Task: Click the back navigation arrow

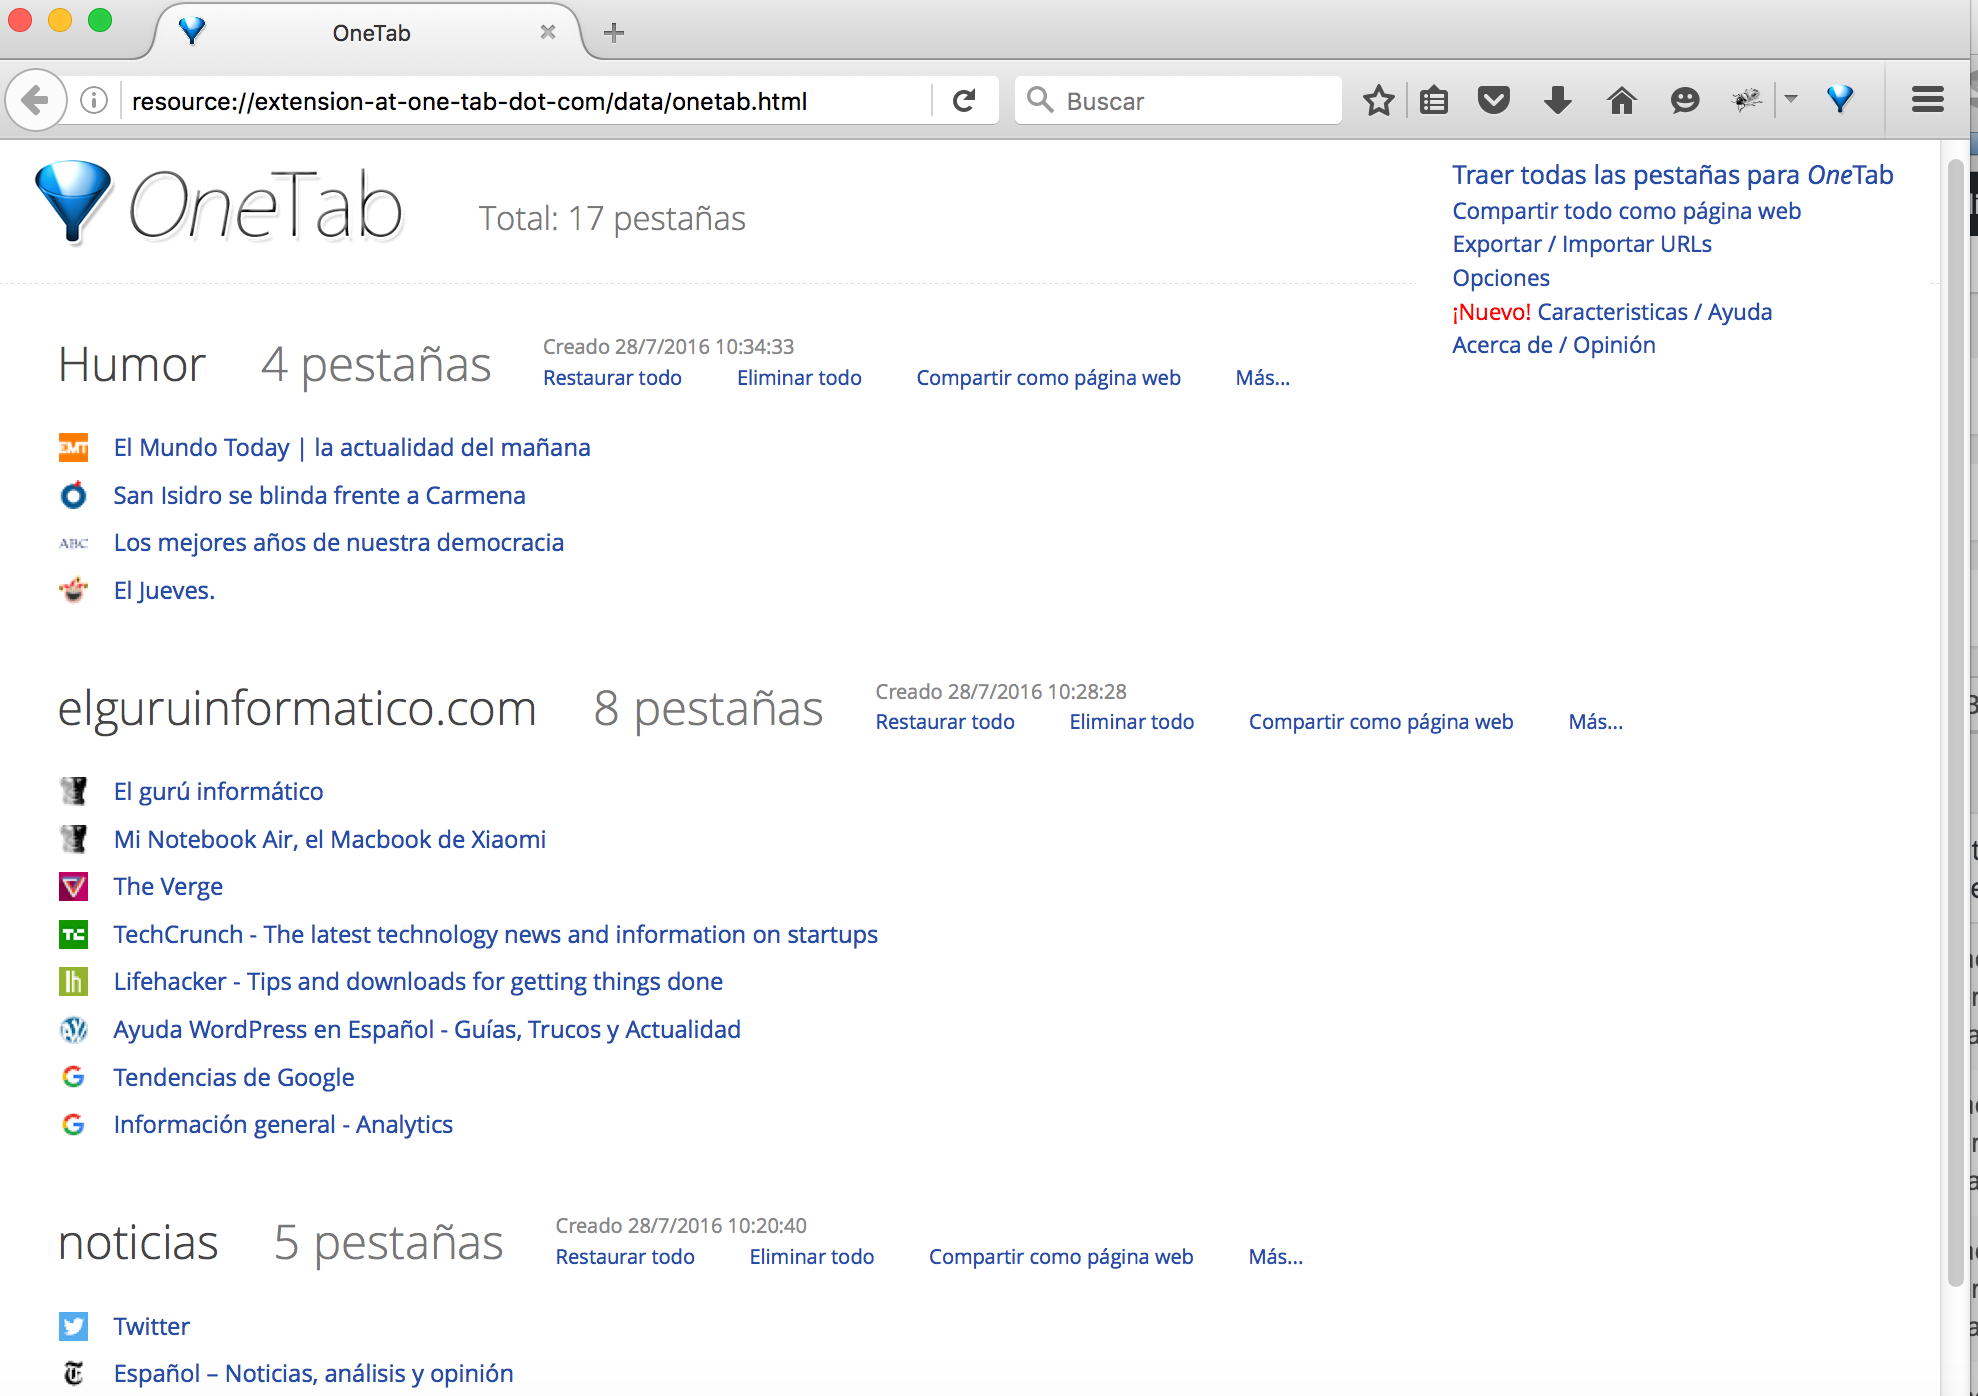Action: click(x=36, y=100)
